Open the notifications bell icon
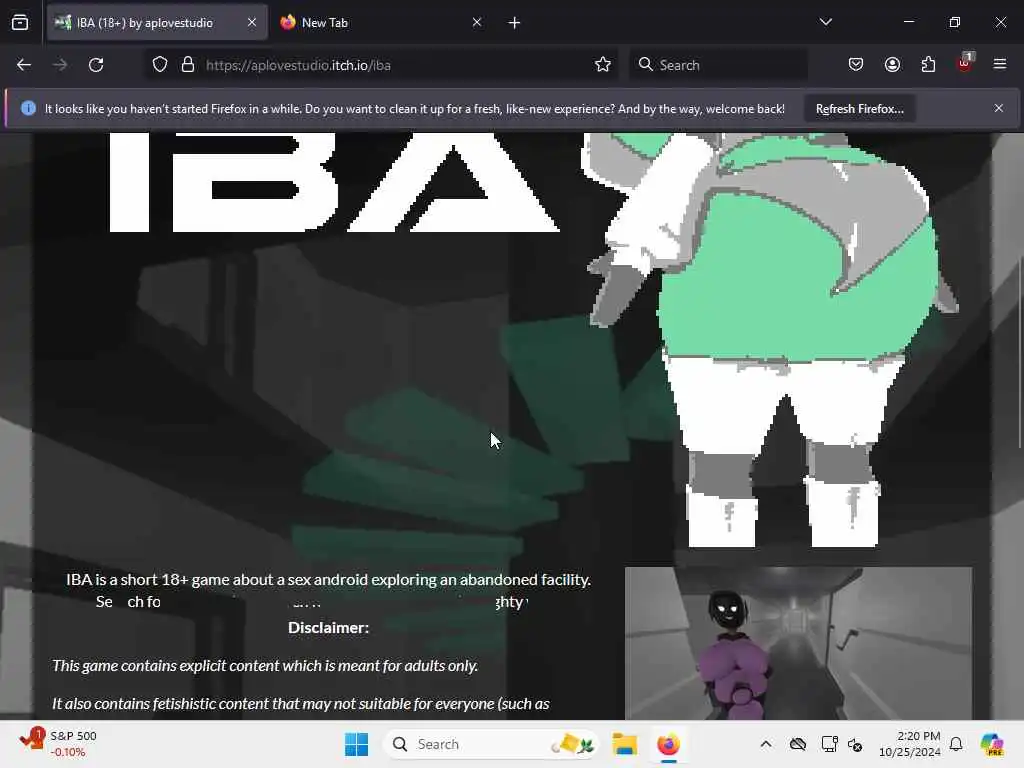This screenshot has width=1024, height=768. click(956, 744)
